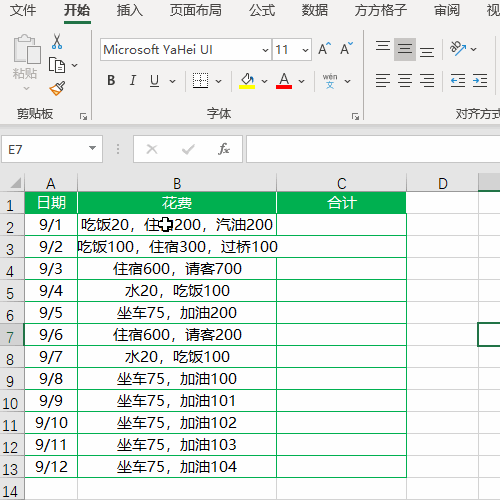
Task: Expand Paste options arrow
Action: (x=27, y=89)
